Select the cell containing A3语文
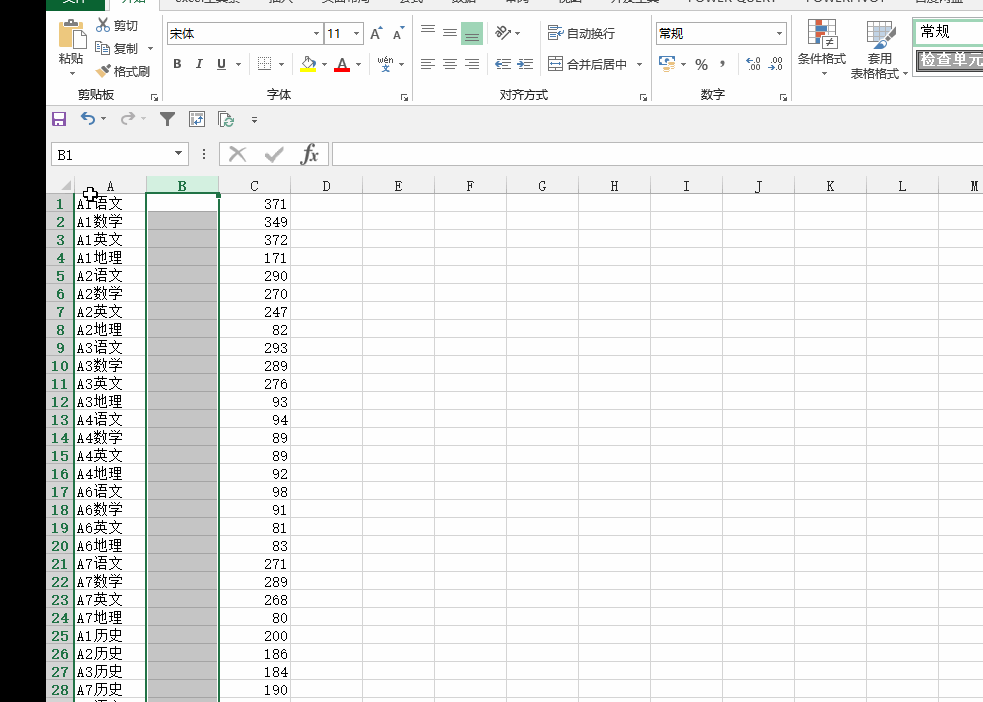 click(x=110, y=348)
